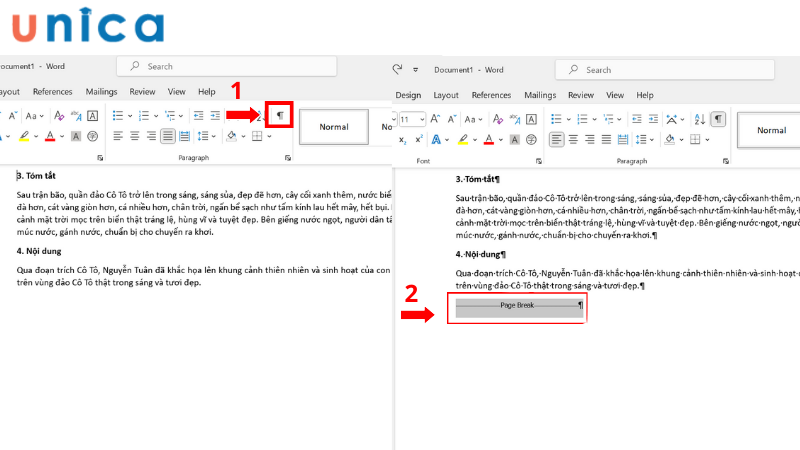Open Layout tab in right window
800x450 pixels.
[446, 95]
